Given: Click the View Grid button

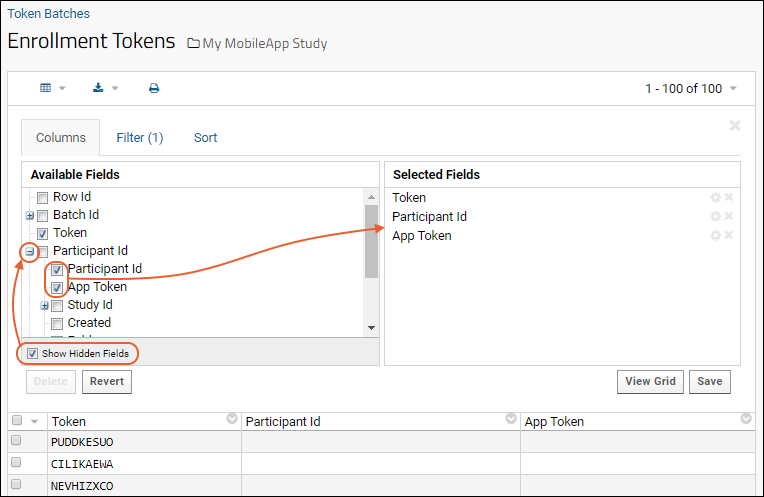Looking at the screenshot, I should coord(650,382).
